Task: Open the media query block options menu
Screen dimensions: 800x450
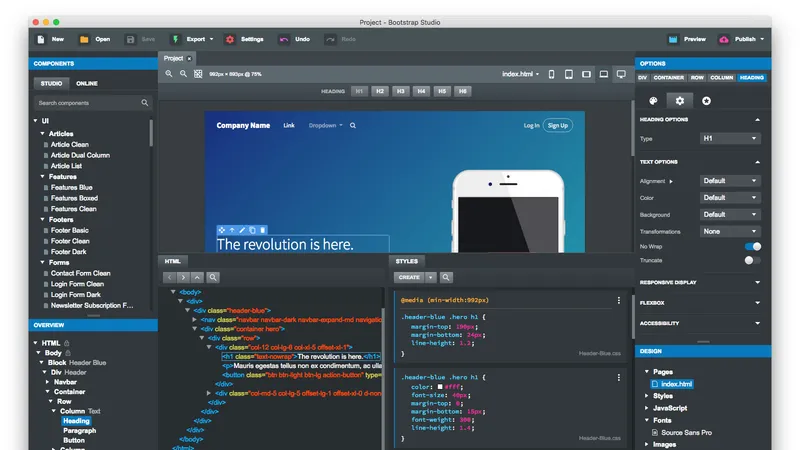Action: (619, 301)
